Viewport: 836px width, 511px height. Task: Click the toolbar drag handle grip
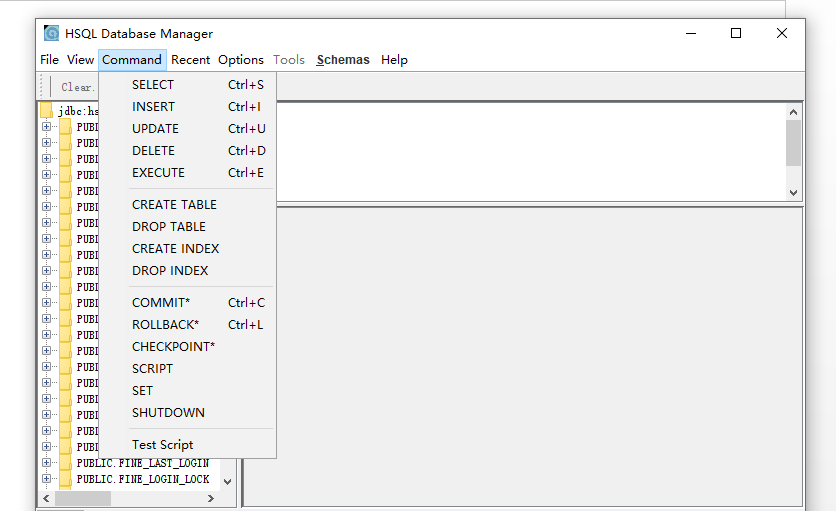(41, 86)
